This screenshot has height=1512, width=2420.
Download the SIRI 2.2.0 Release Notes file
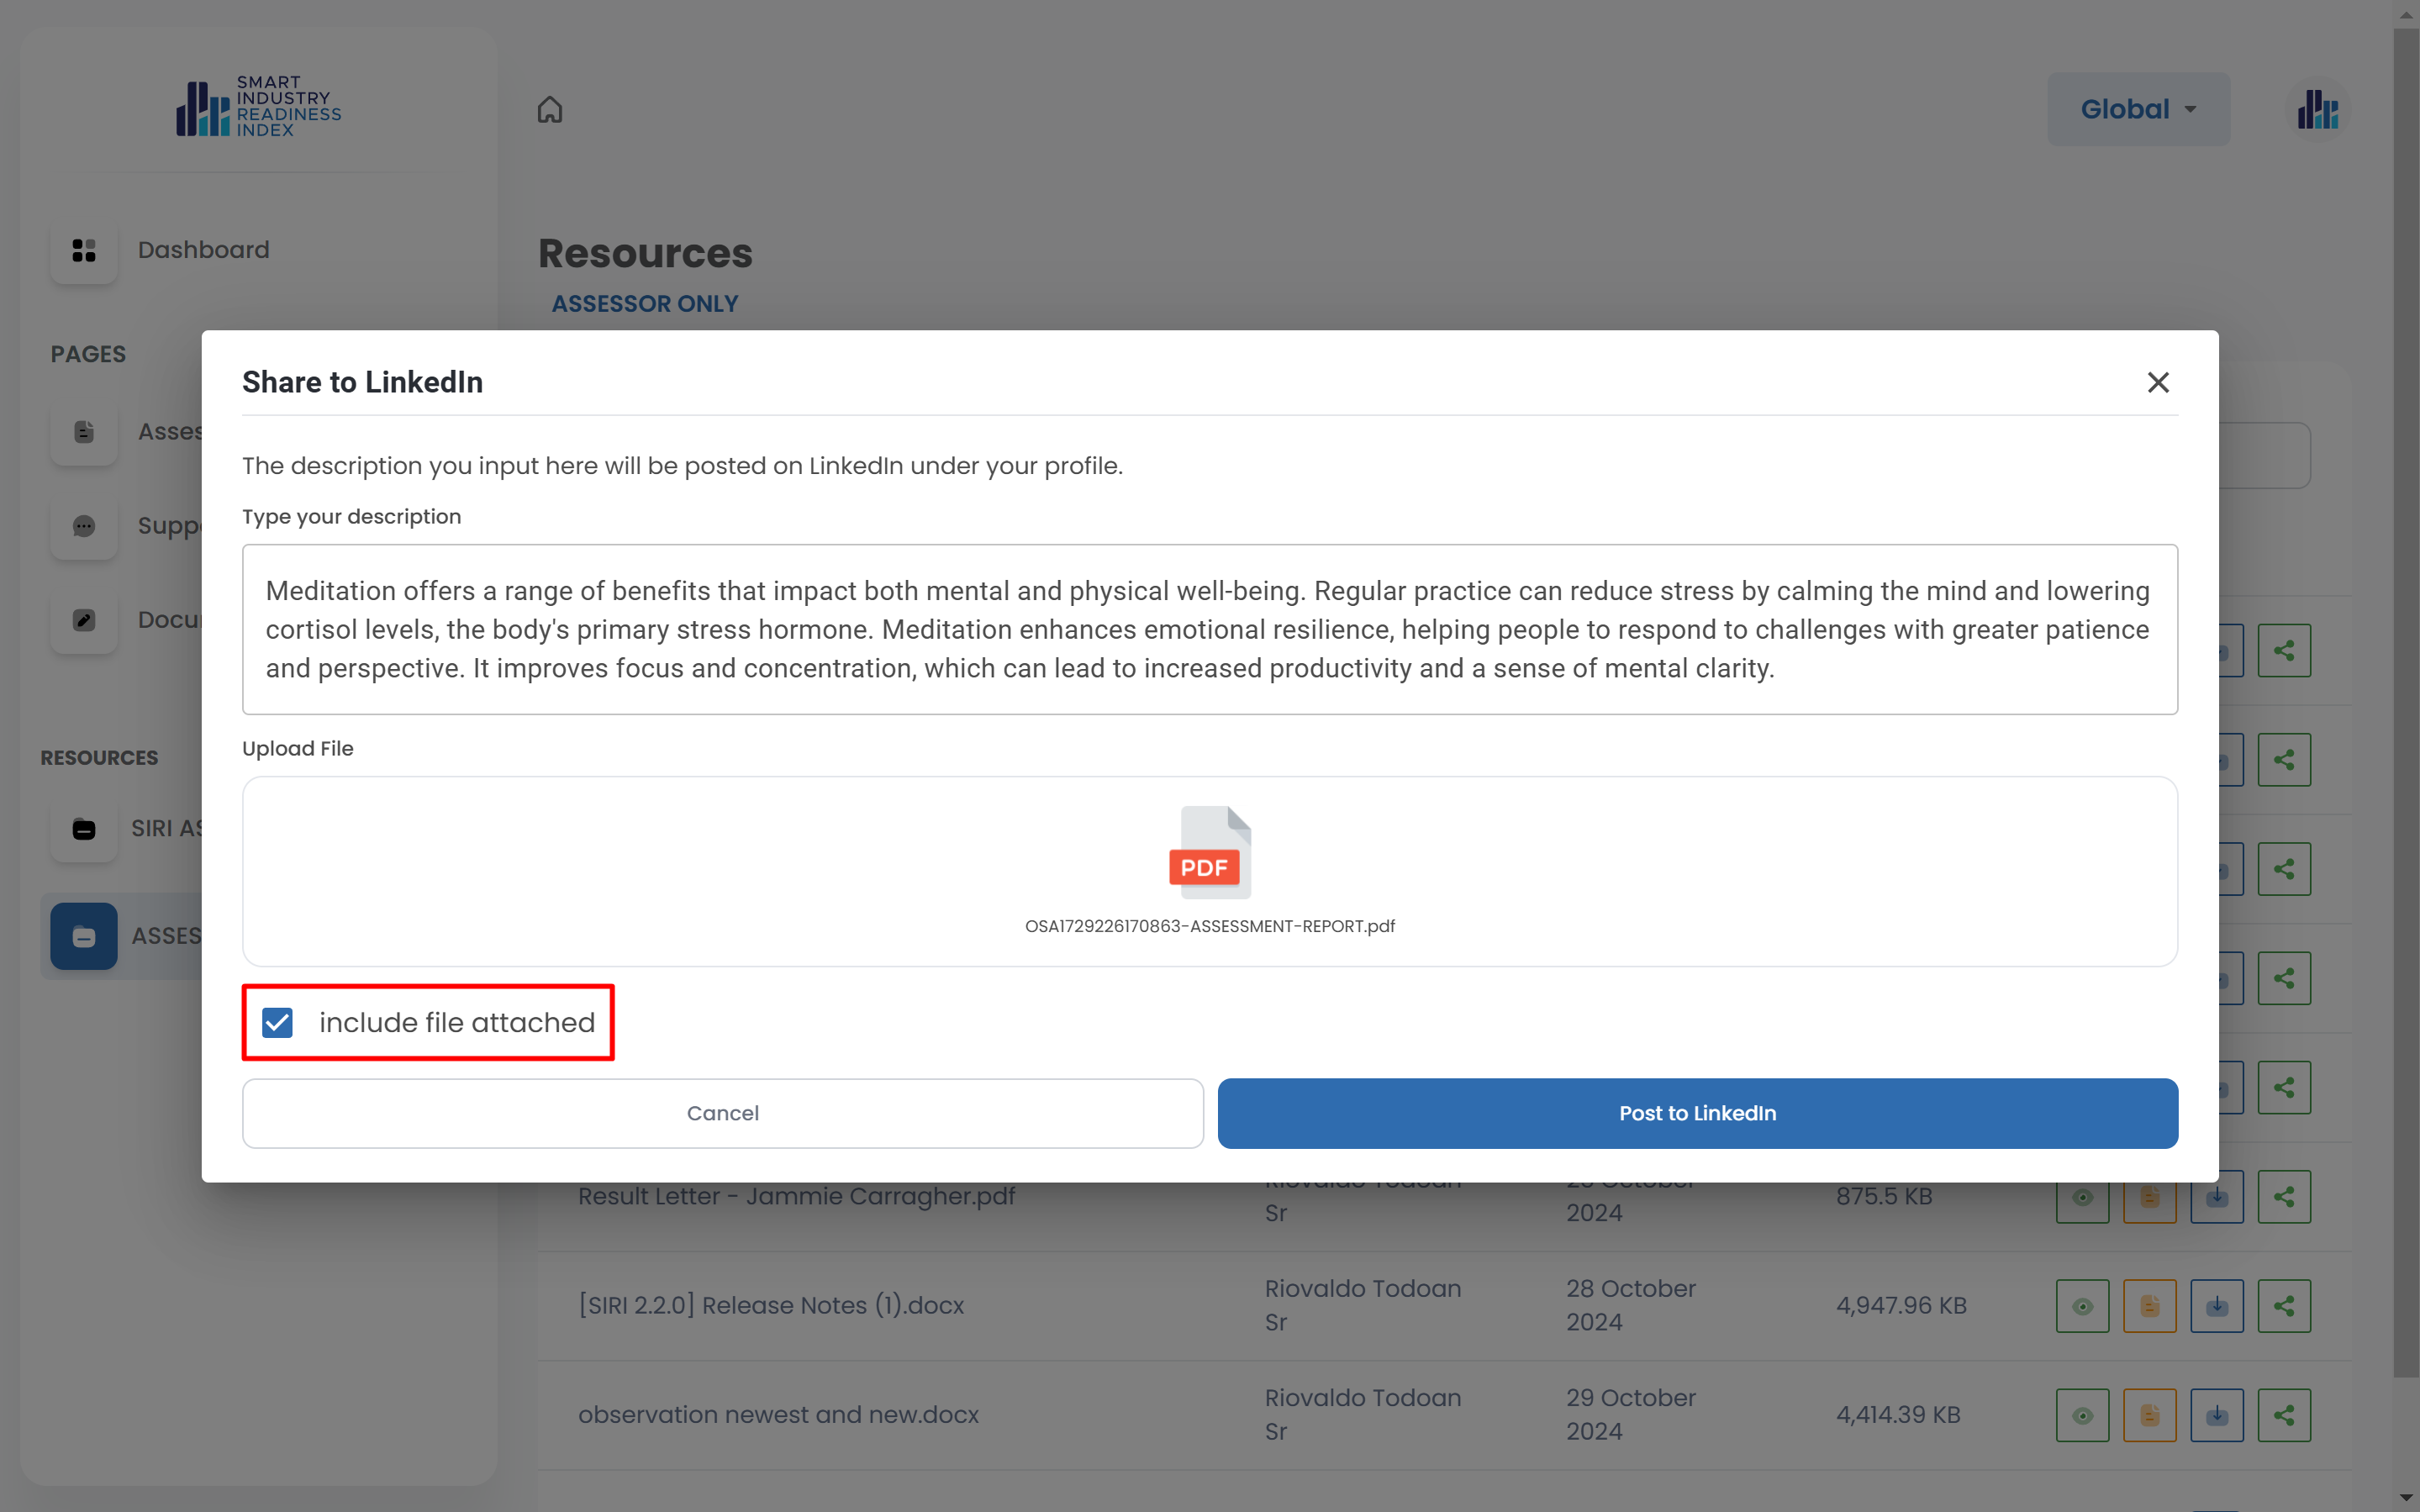pyautogui.click(x=2216, y=1306)
